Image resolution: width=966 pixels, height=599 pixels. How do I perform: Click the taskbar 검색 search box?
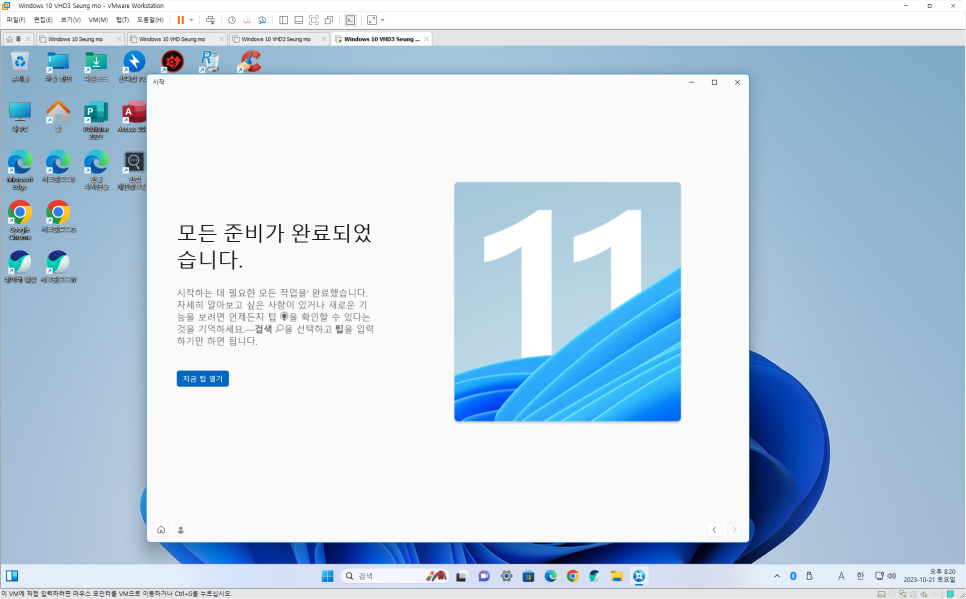point(394,576)
